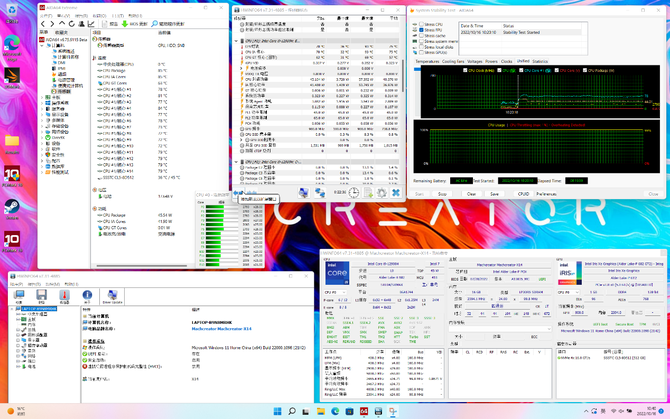Image resolution: width=670 pixels, height=419 pixels.
Task: Enable Stress GPU(s) checkbox
Action: pyautogui.click(x=421, y=53)
